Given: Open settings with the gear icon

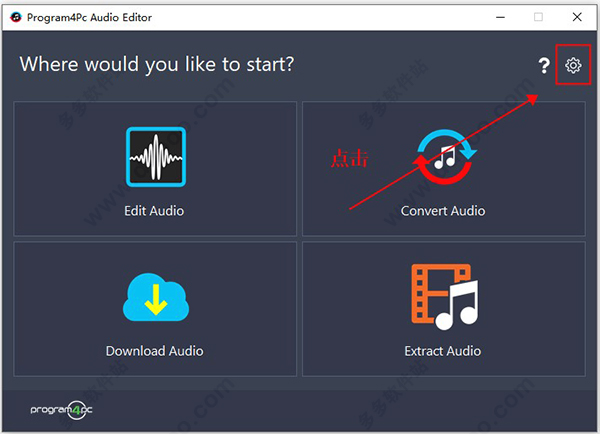Looking at the screenshot, I should tap(573, 65).
